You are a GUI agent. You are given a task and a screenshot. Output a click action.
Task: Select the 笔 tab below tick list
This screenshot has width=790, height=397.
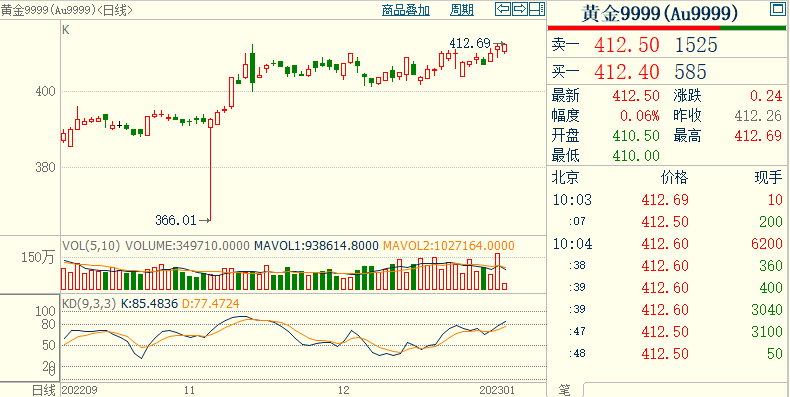coord(564,389)
